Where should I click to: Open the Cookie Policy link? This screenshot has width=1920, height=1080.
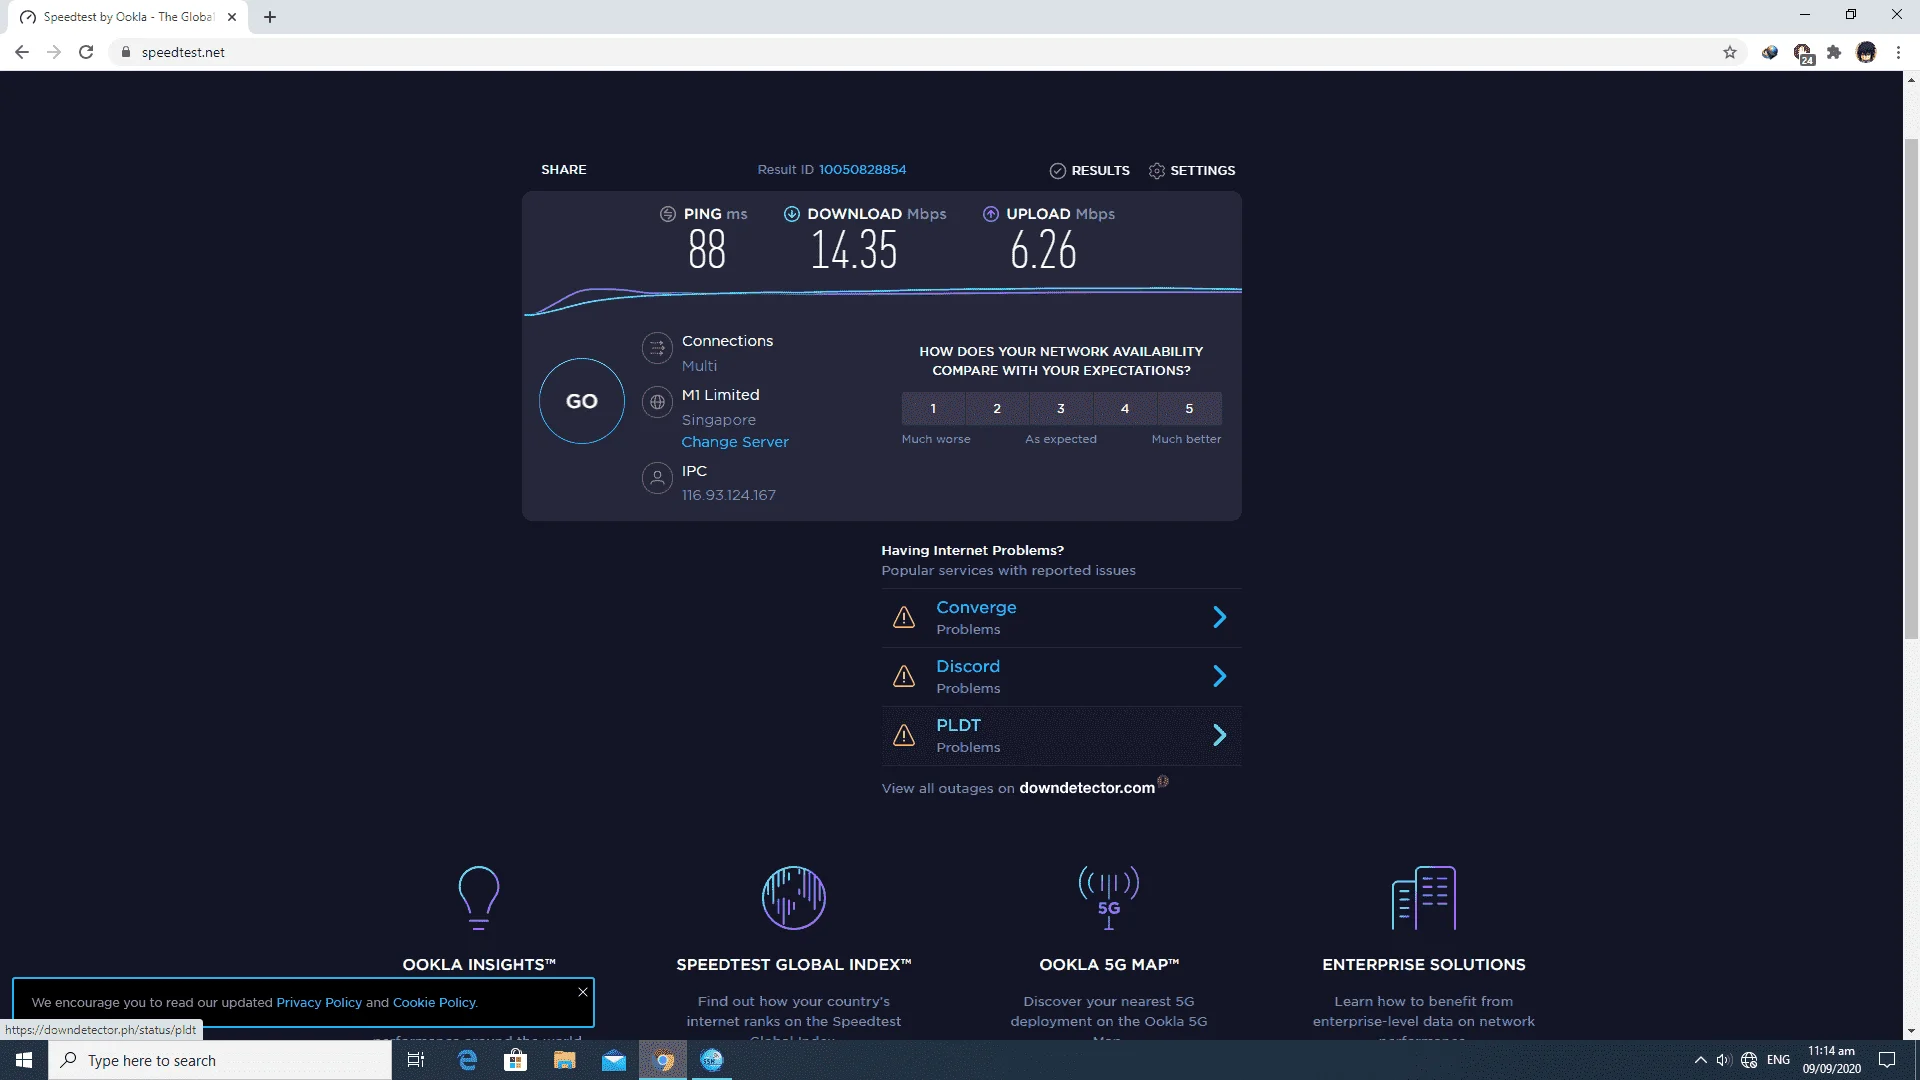[x=434, y=1002]
